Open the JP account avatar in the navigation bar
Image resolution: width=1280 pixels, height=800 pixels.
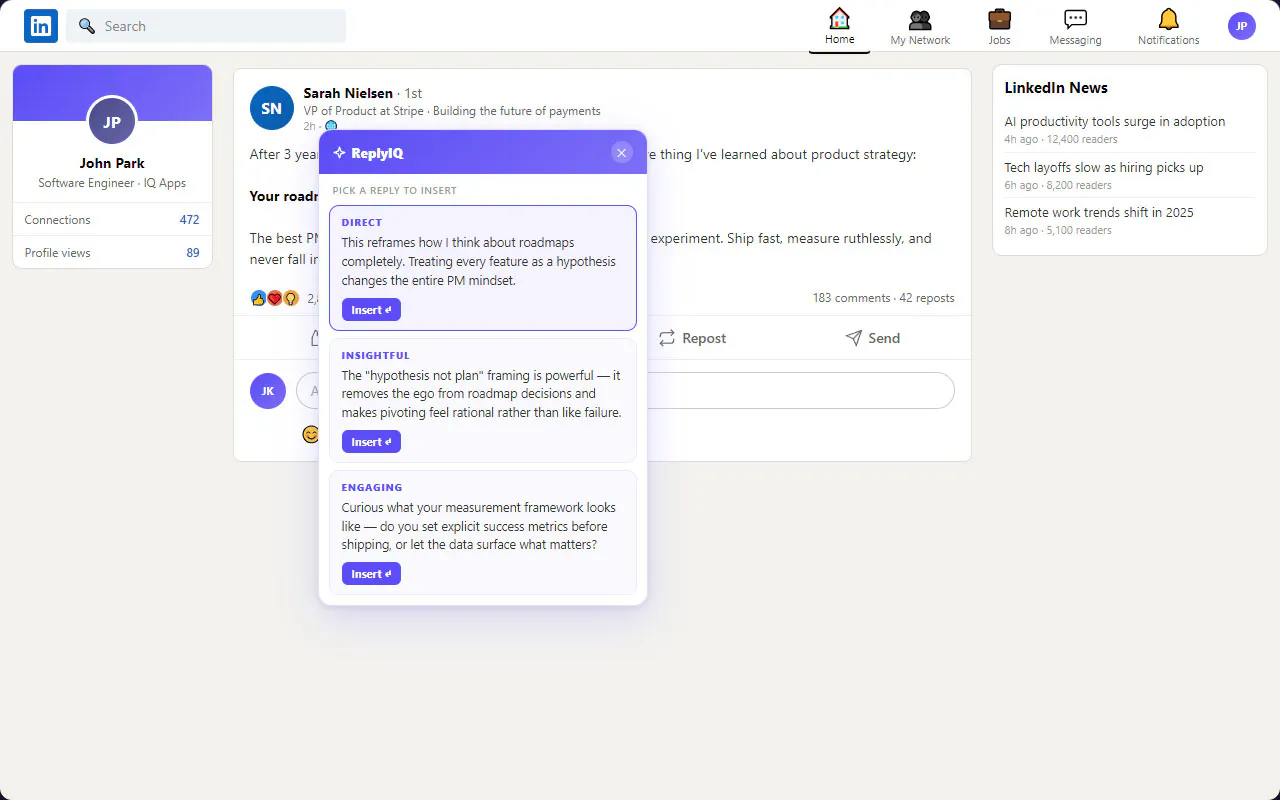tap(1241, 26)
